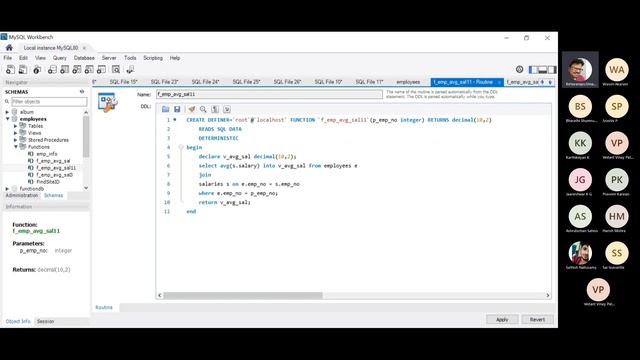The width and height of the screenshot is (640, 360).
Task: Open the File menu
Action: tap(8, 58)
